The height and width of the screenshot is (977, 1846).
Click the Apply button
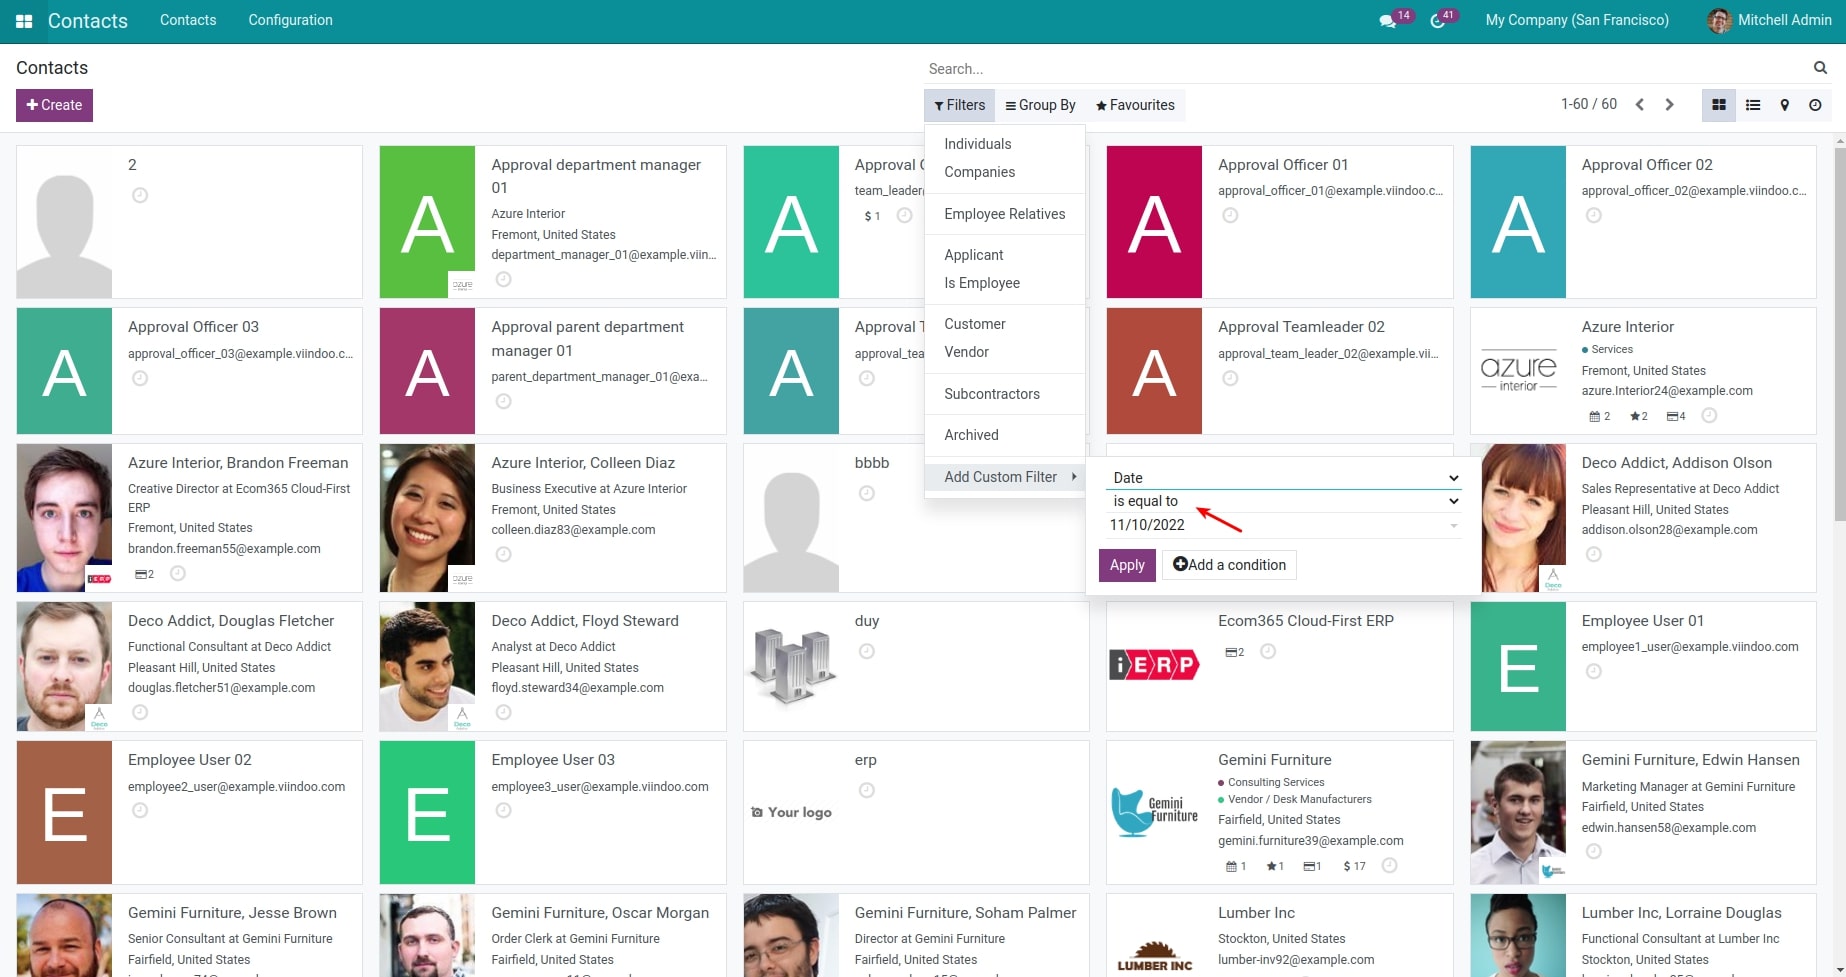coord(1126,565)
